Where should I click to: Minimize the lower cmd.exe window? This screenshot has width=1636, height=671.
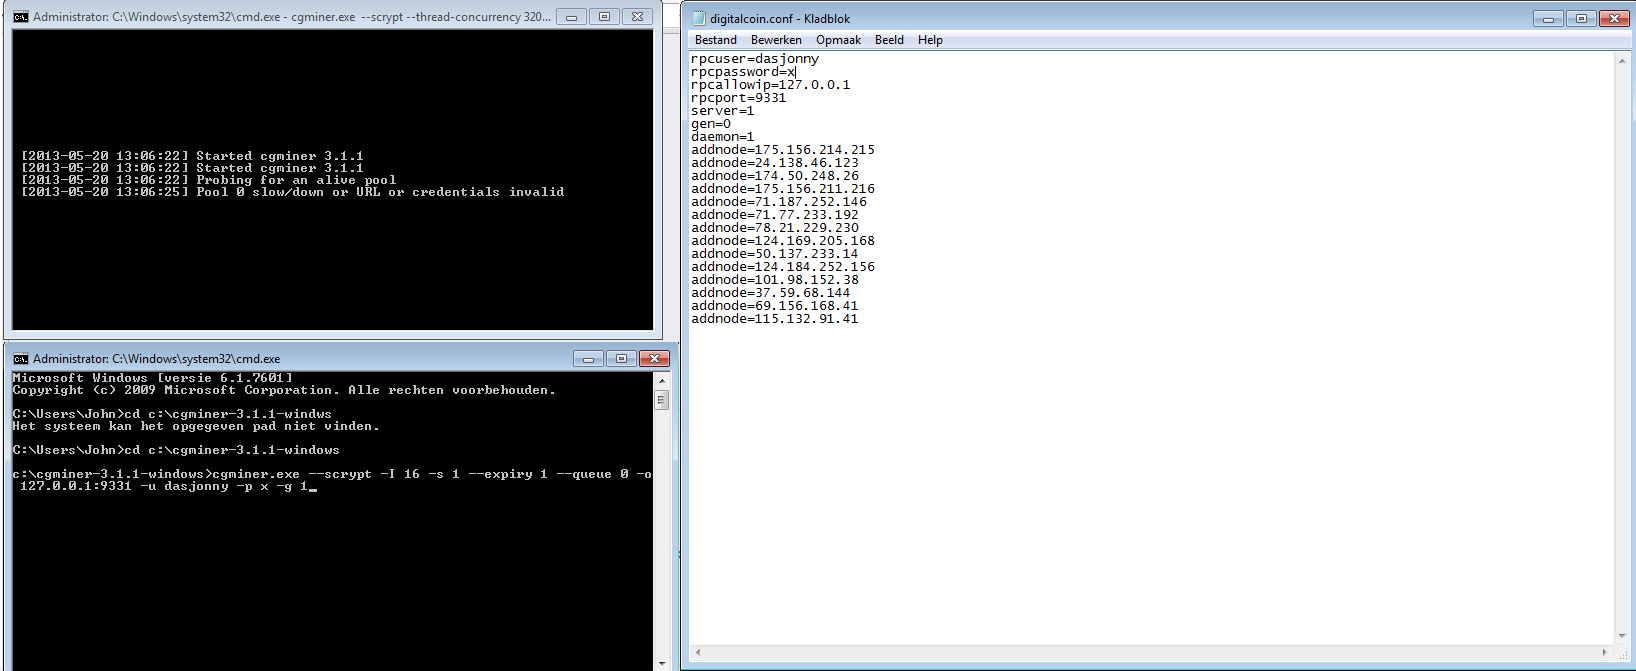click(588, 359)
